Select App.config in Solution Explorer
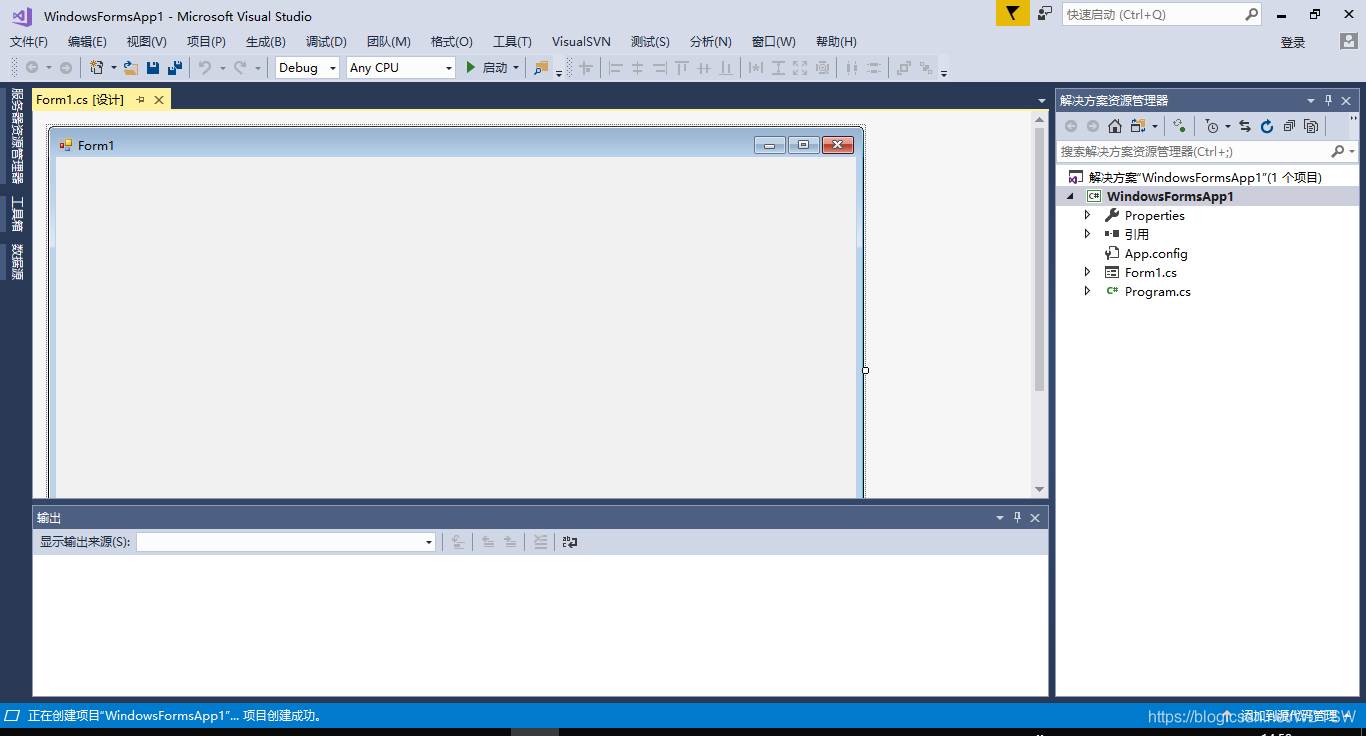The width and height of the screenshot is (1366, 736). coord(1156,253)
